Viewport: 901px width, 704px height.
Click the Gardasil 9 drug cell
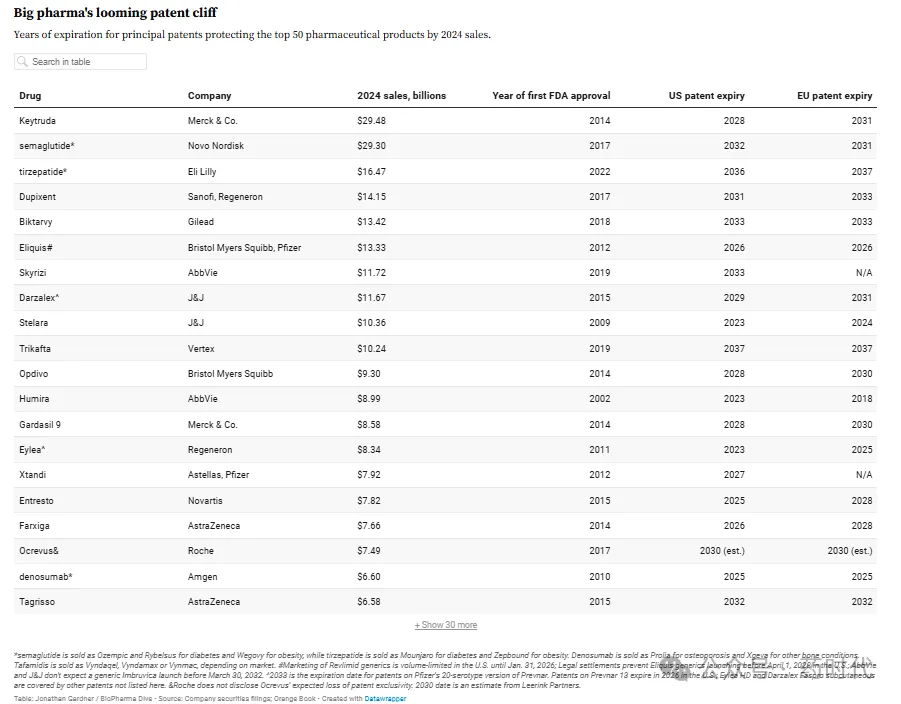(40, 425)
